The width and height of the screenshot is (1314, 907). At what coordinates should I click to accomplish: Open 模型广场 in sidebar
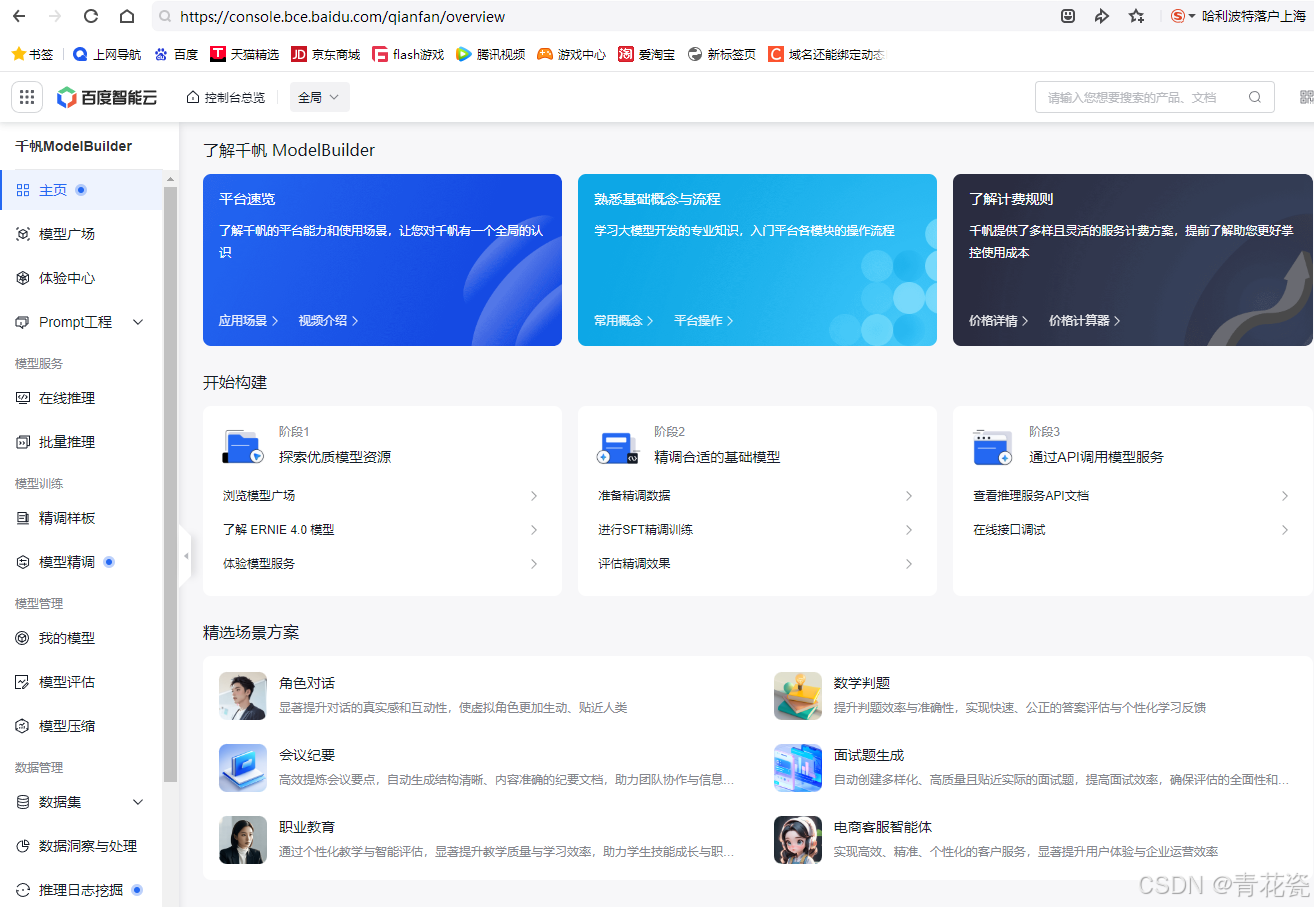[x=81, y=234]
